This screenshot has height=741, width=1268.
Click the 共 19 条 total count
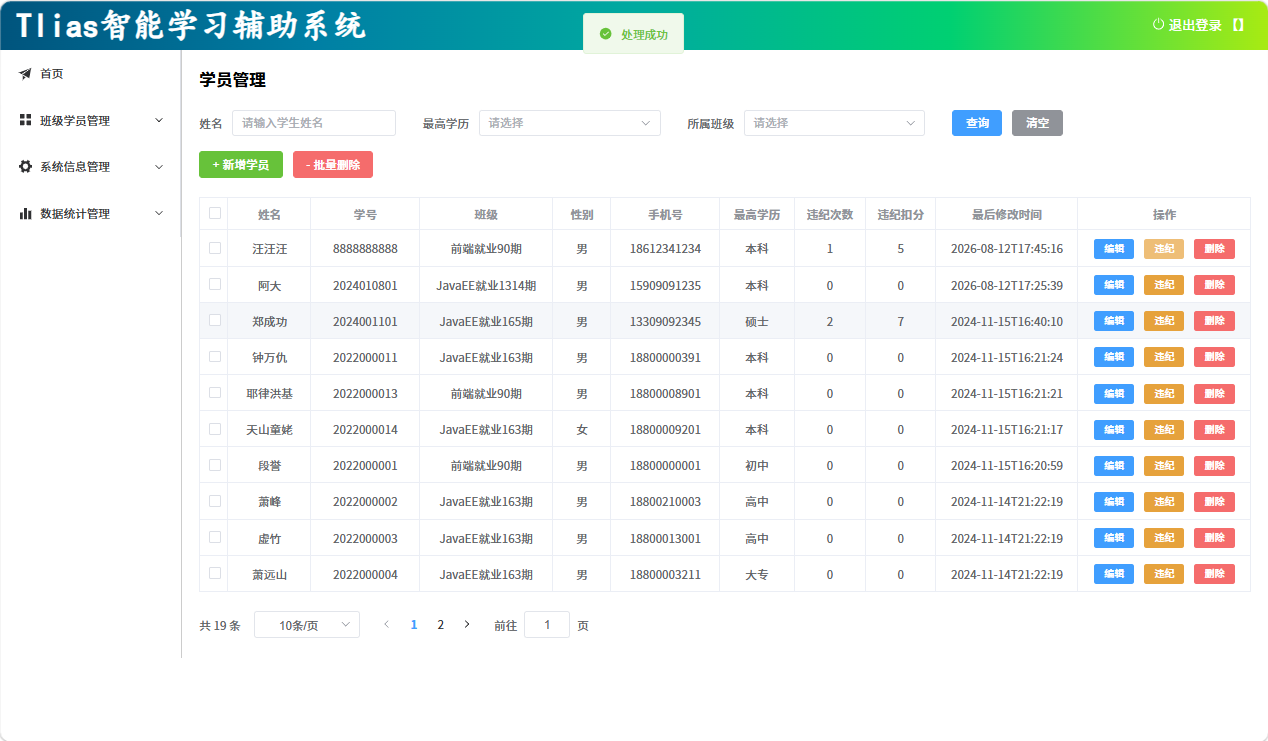220,626
